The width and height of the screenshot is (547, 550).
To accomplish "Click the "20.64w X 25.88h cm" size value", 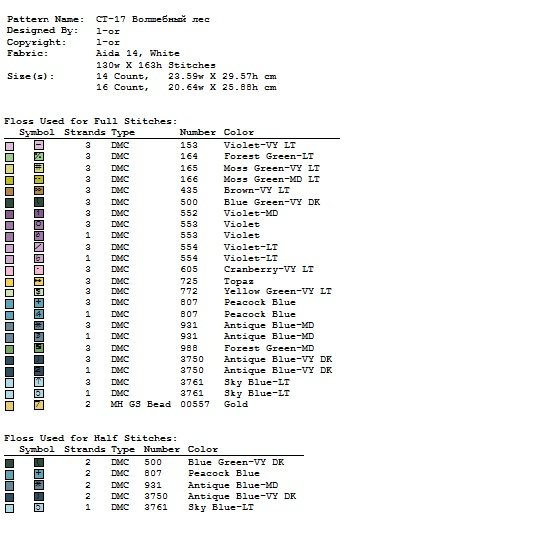I will point(222,87).
